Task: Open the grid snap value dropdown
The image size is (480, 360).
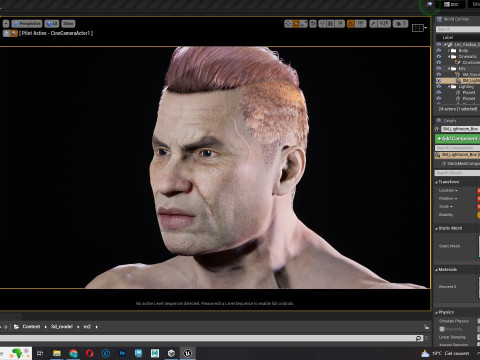Action: coord(340,24)
